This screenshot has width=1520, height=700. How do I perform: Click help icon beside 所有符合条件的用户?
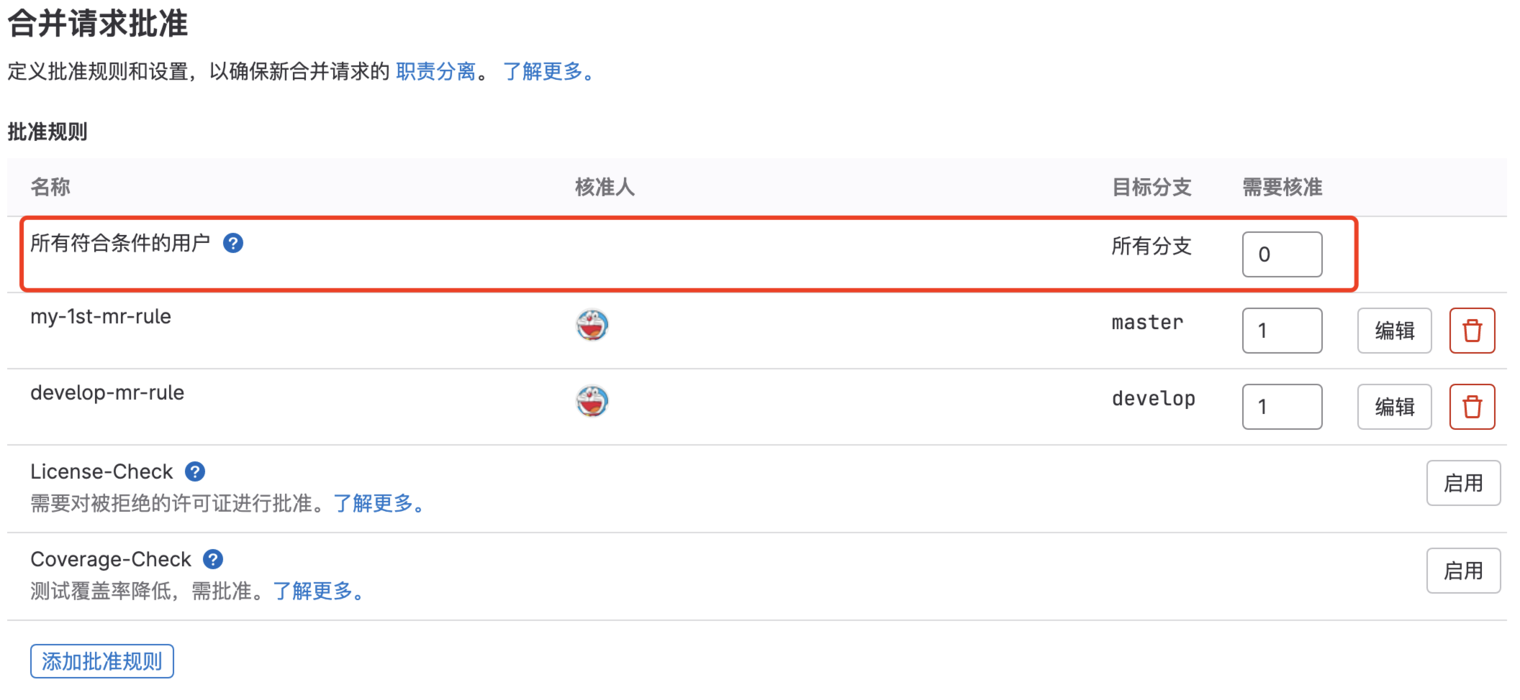[x=233, y=243]
